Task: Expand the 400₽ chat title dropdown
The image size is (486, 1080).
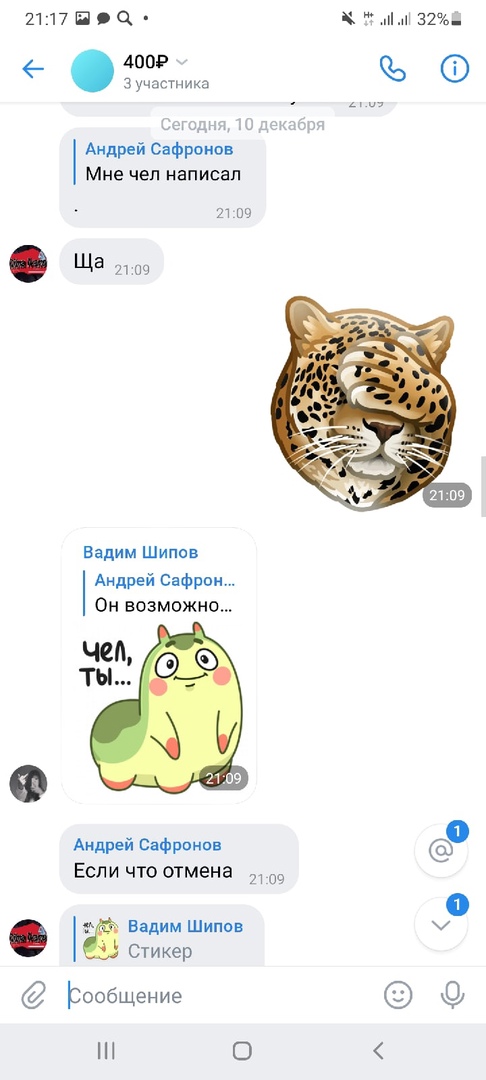Action: 182,62
